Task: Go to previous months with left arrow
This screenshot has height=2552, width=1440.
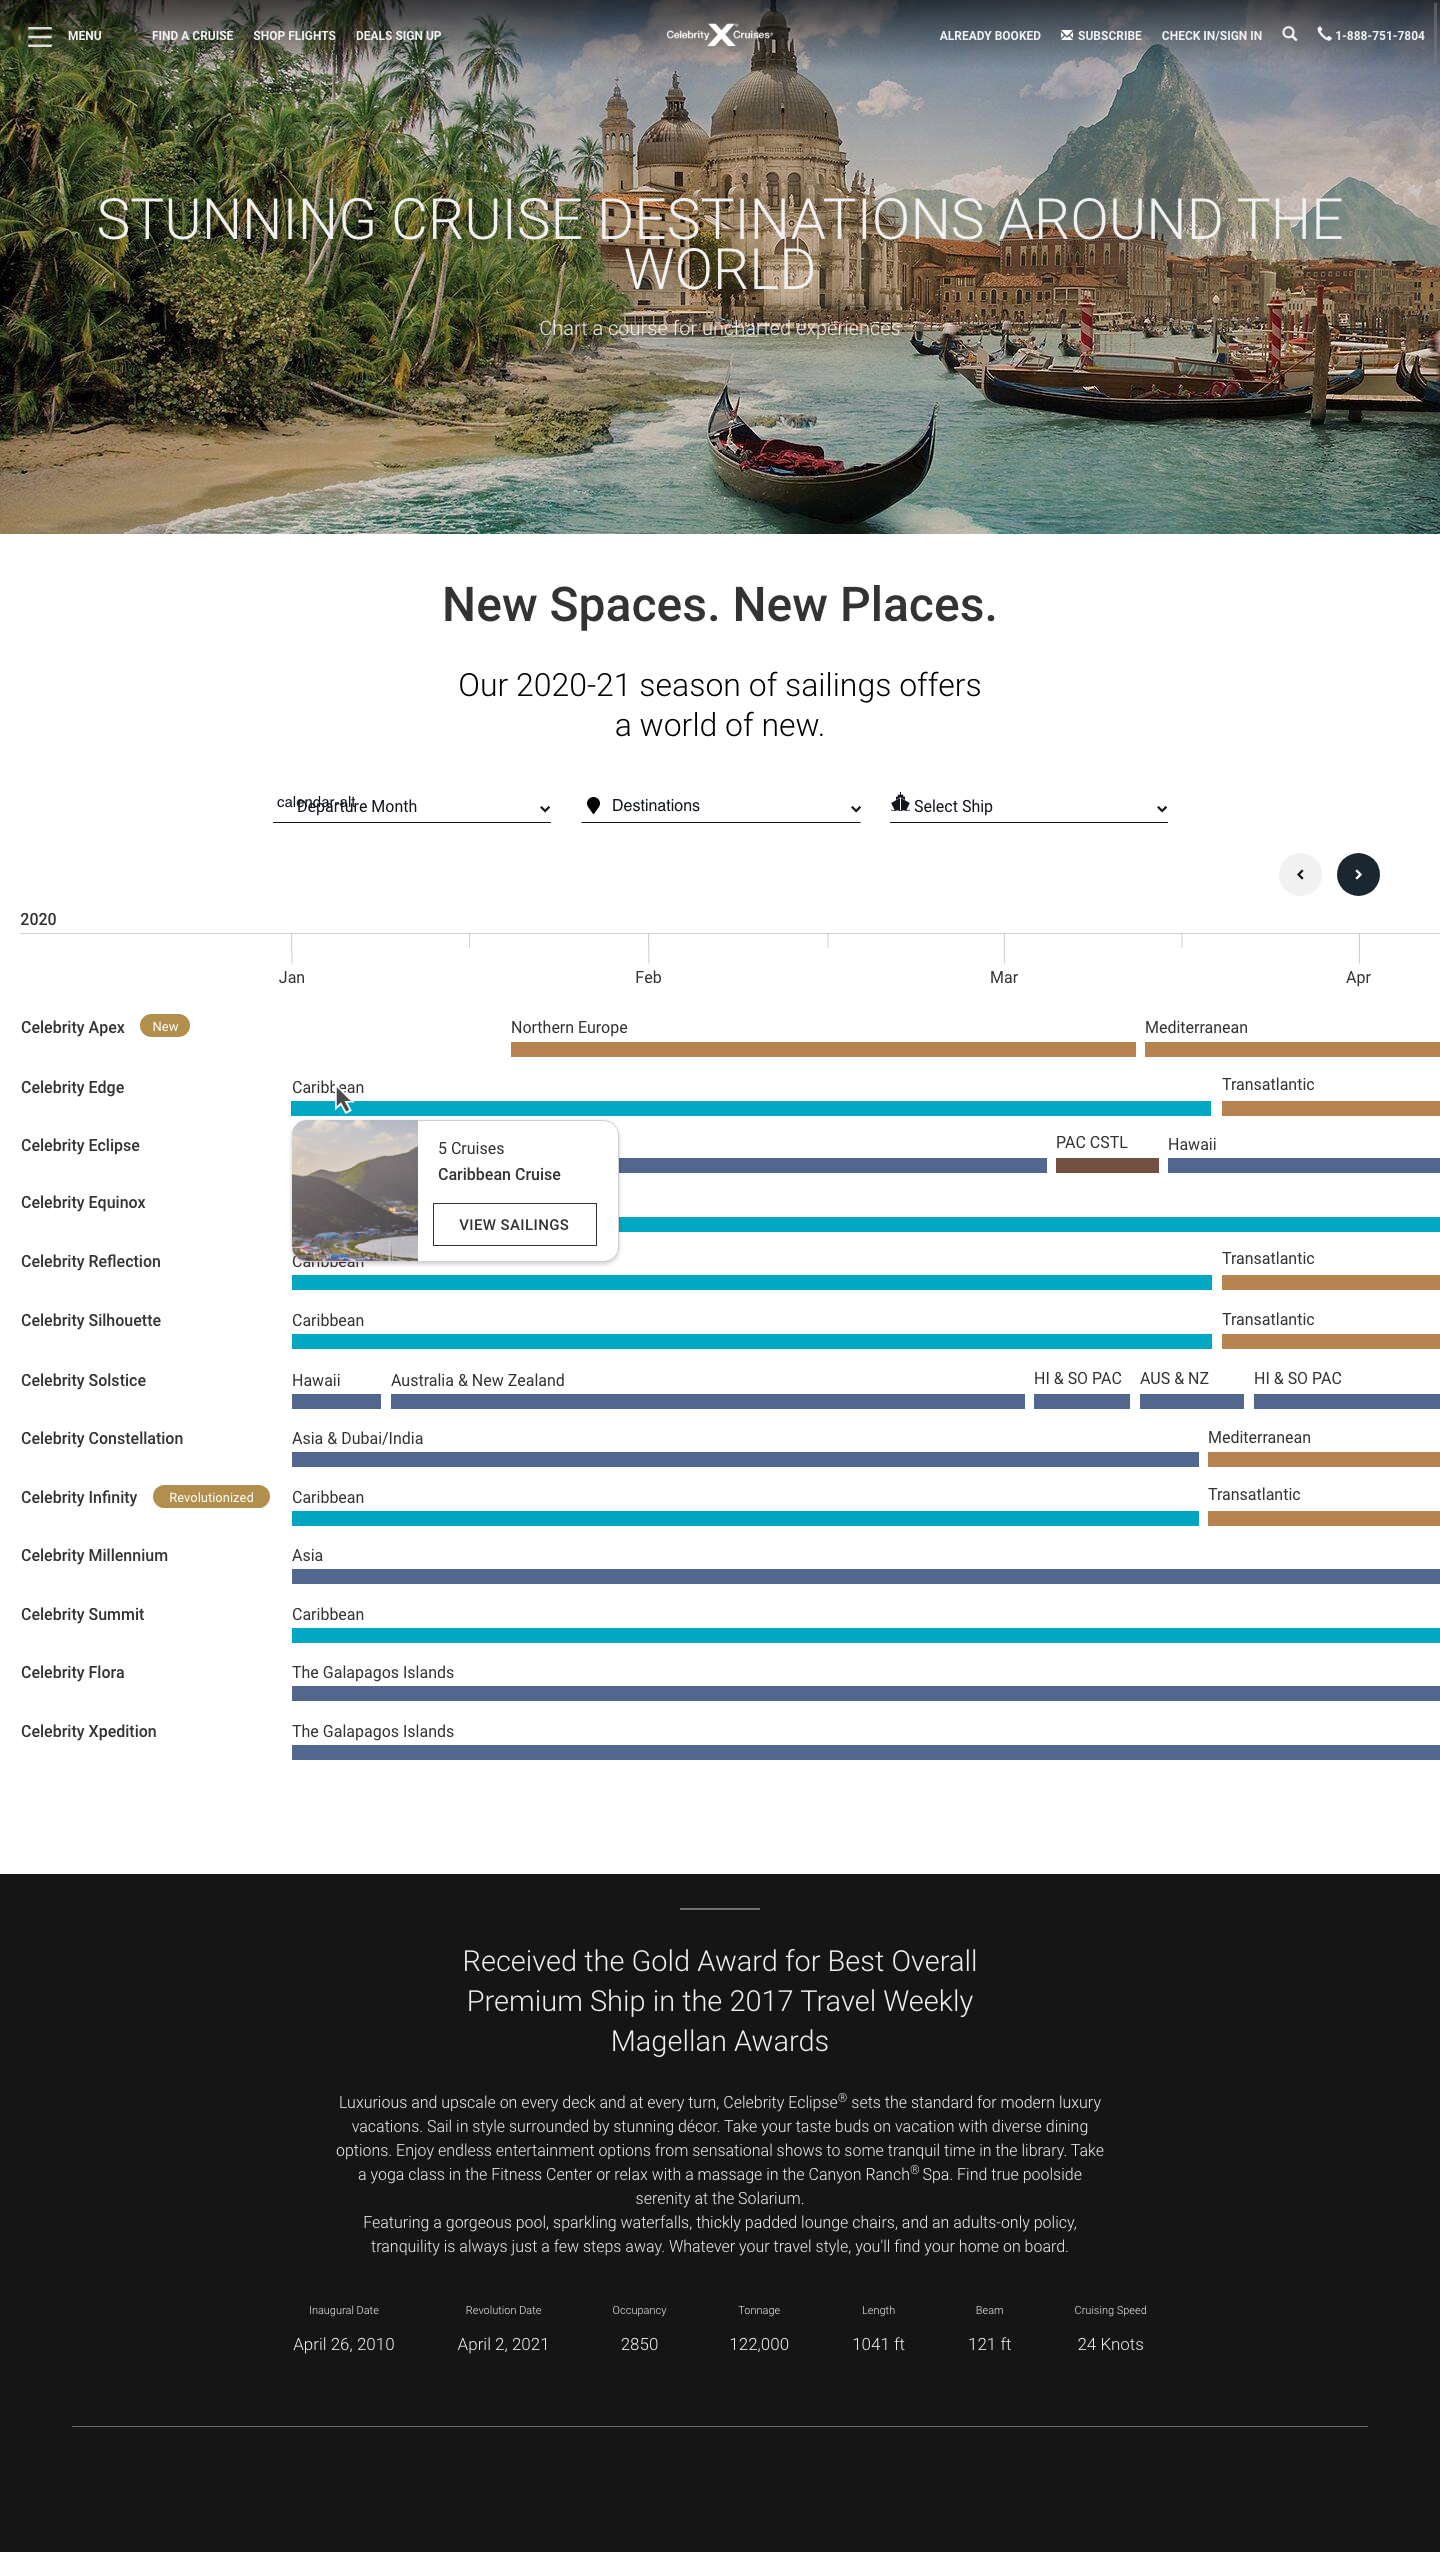Action: click(x=1300, y=875)
